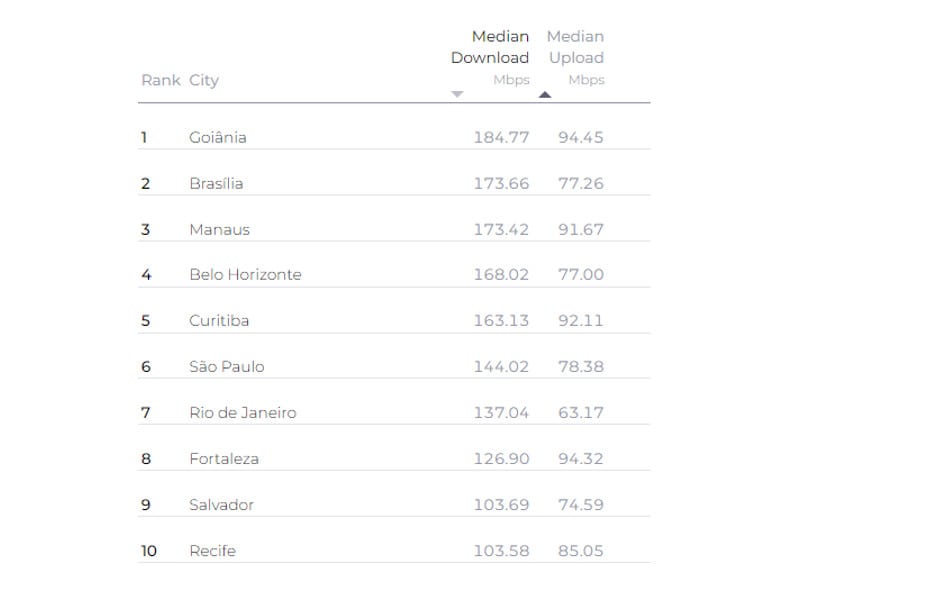Open the Salvador city row
Image resolution: width=936 pixels, height=600 pixels.
pyautogui.click(x=394, y=504)
